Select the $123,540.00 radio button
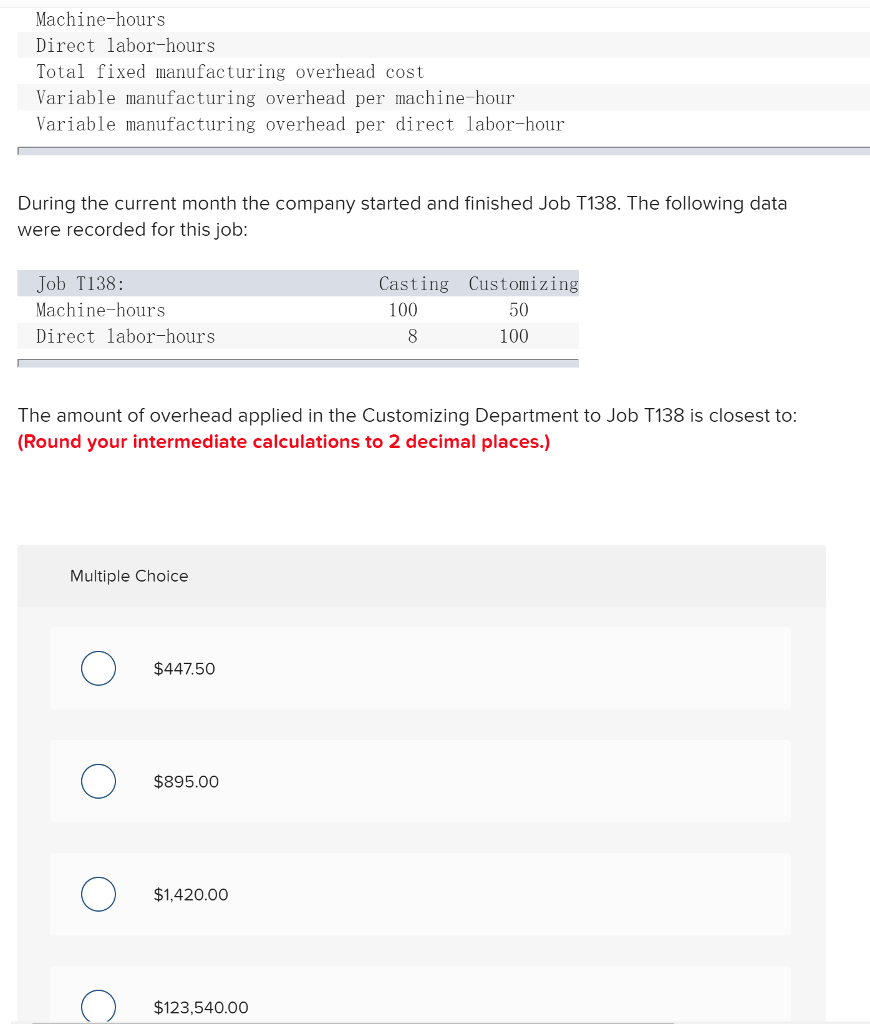The width and height of the screenshot is (870, 1024). (98, 1006)
